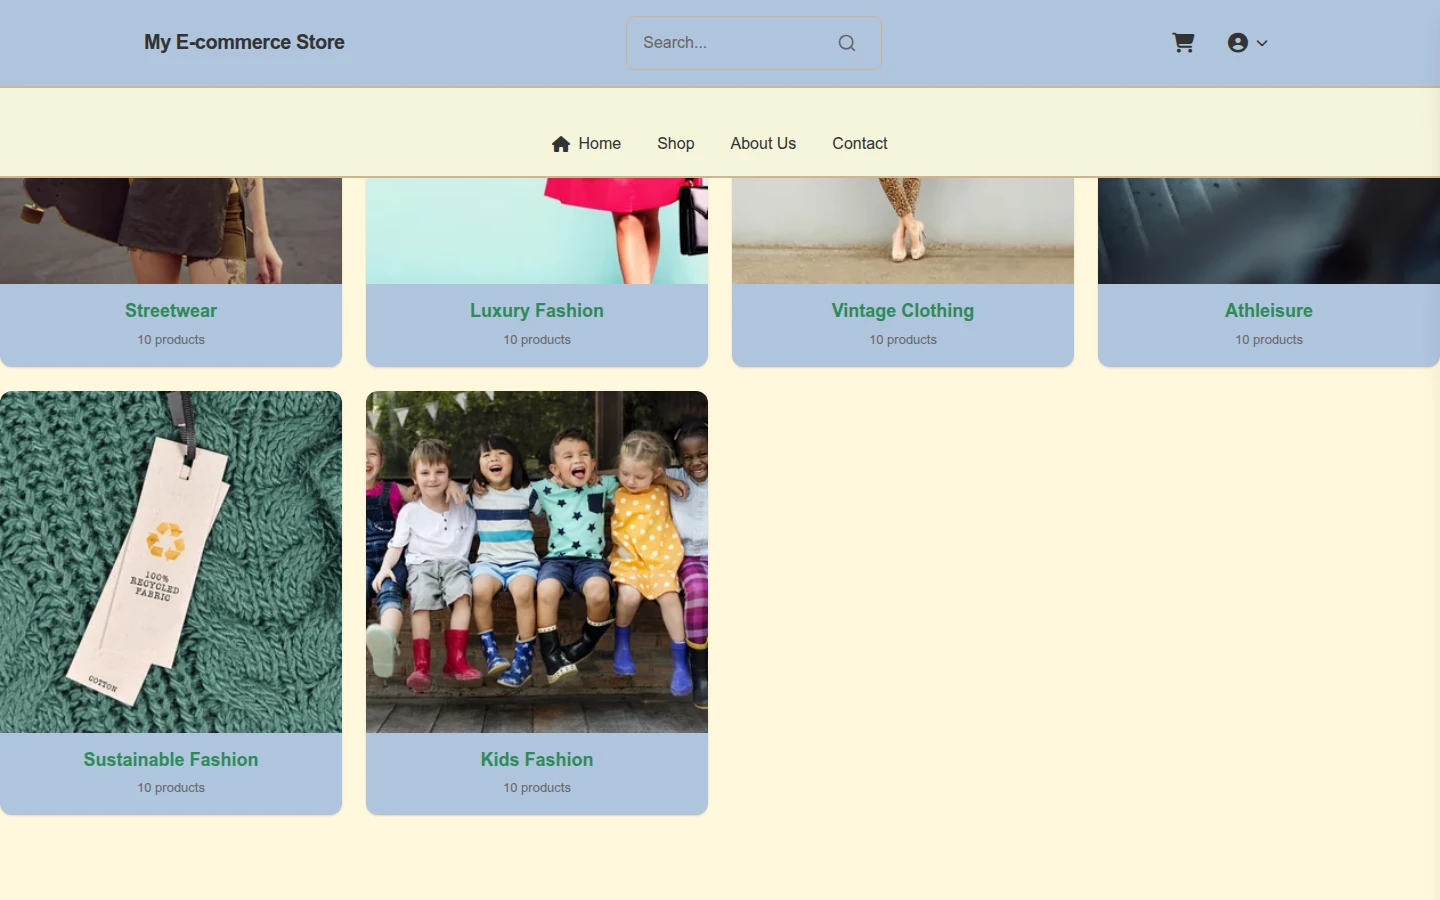This screenshot has height=900, width=1440.
Task: Click the Sustainable Fashion knit sweater image
Action: tap(171, 562)
